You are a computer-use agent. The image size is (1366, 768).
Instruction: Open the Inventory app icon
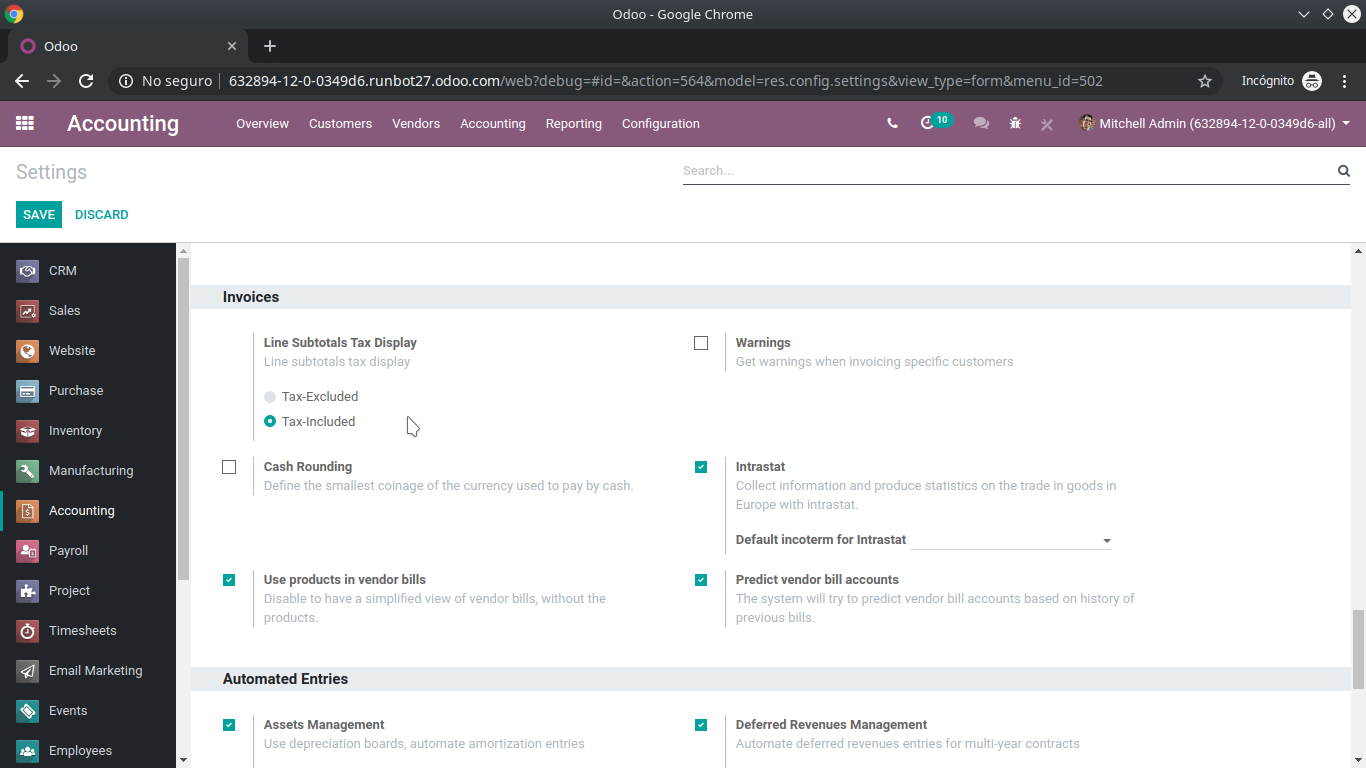point(27,430)
